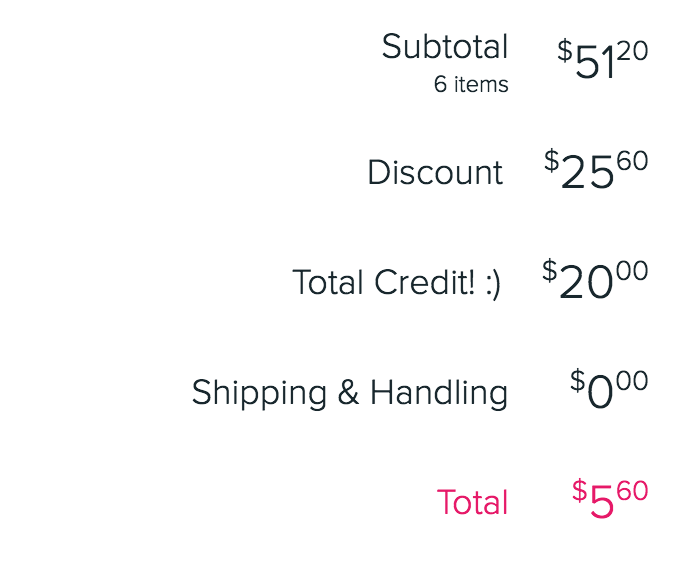Viewport: 680px width, 578px height.
Task: Select the $20.00 credit amount
Action: pos(595,279)
